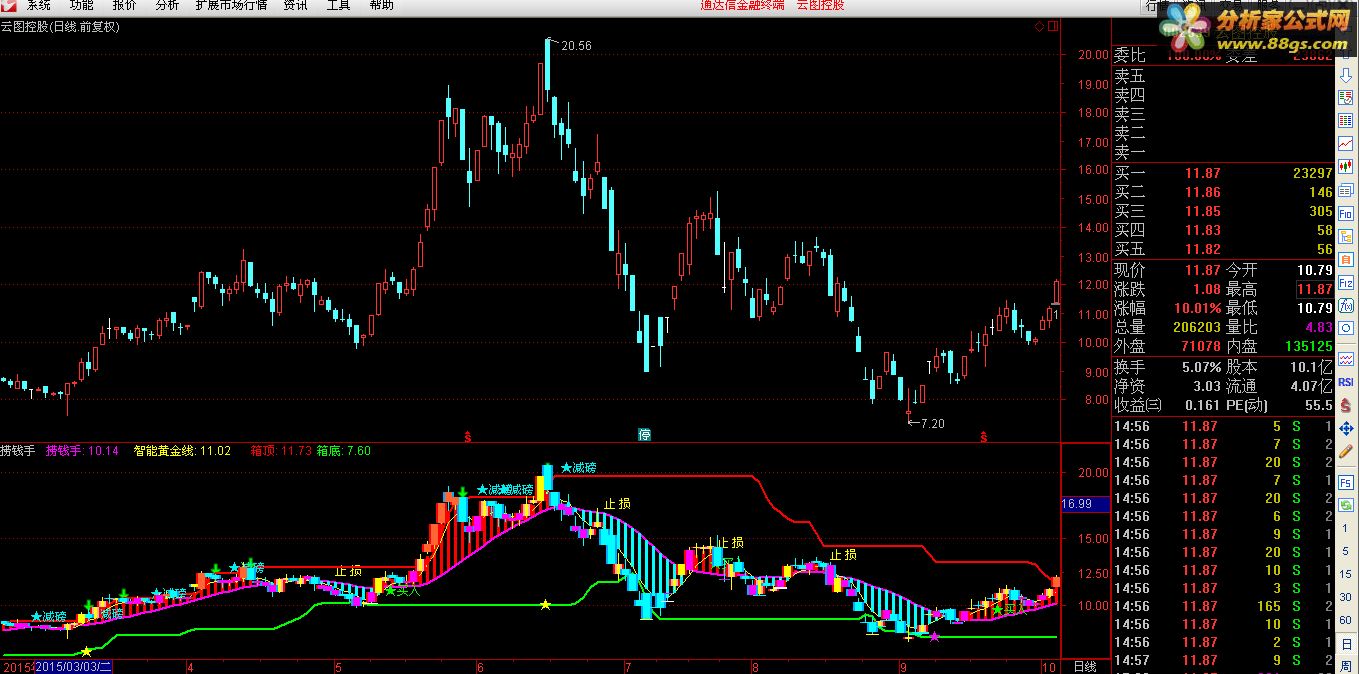Switch to the intraday line chart icon
Image resolution: width=1359 pixels, height=674 pixels.
[x=1346, y=142]
